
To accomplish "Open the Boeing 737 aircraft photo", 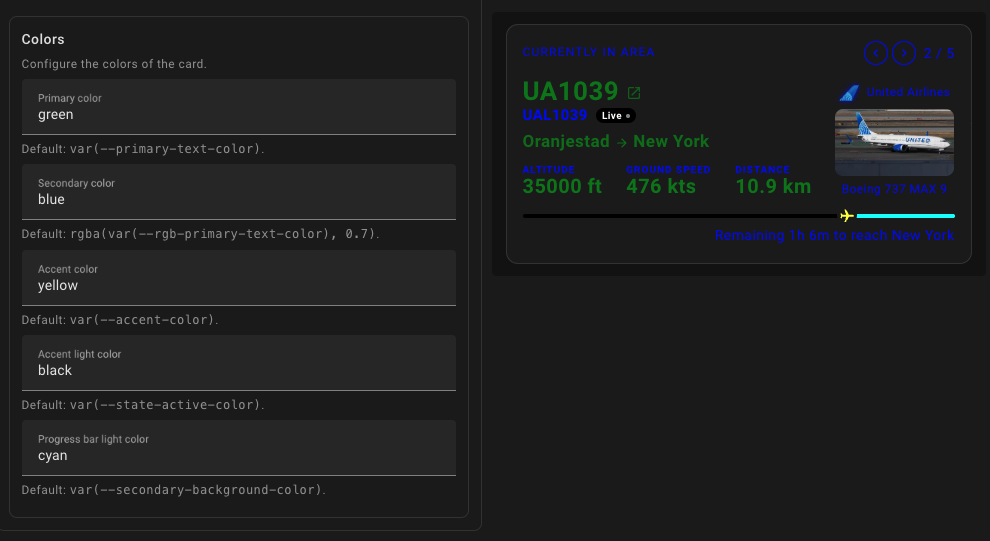I will pyautogui.click(x=894, y=143).
